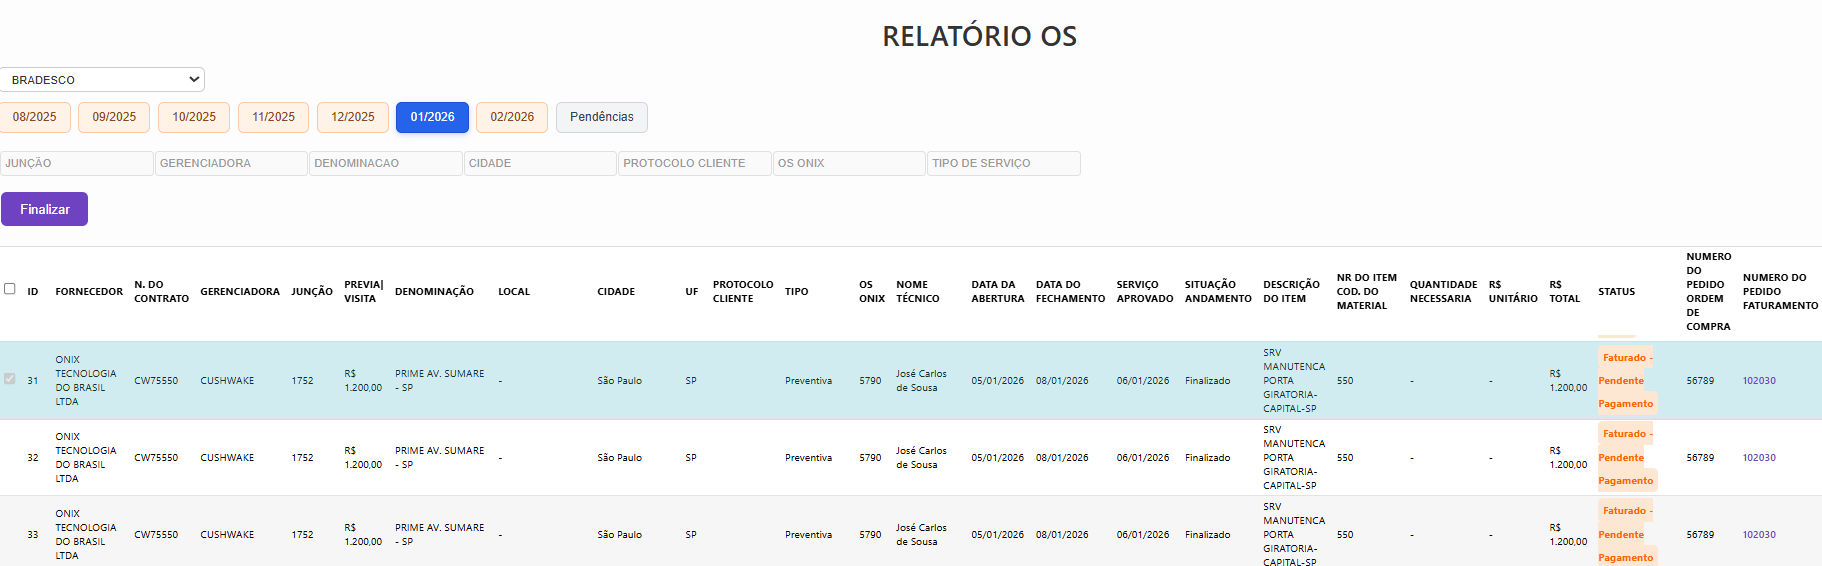The width and height of the screenshot is (1822, 566).
Task: Focus the CIDADE filter field
Action: (x=540, y=163)
